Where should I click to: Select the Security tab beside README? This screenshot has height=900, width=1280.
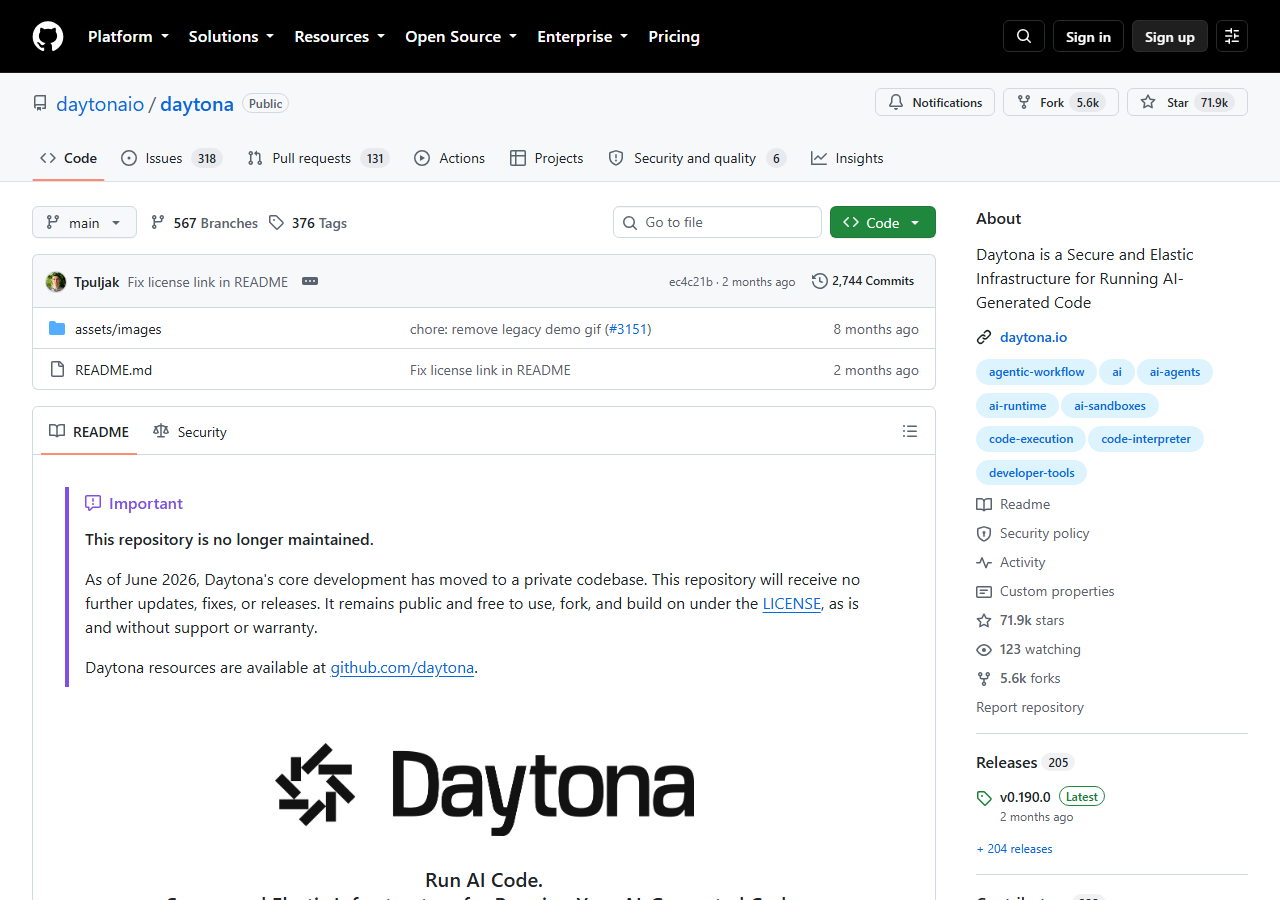[x=190, y=432]
